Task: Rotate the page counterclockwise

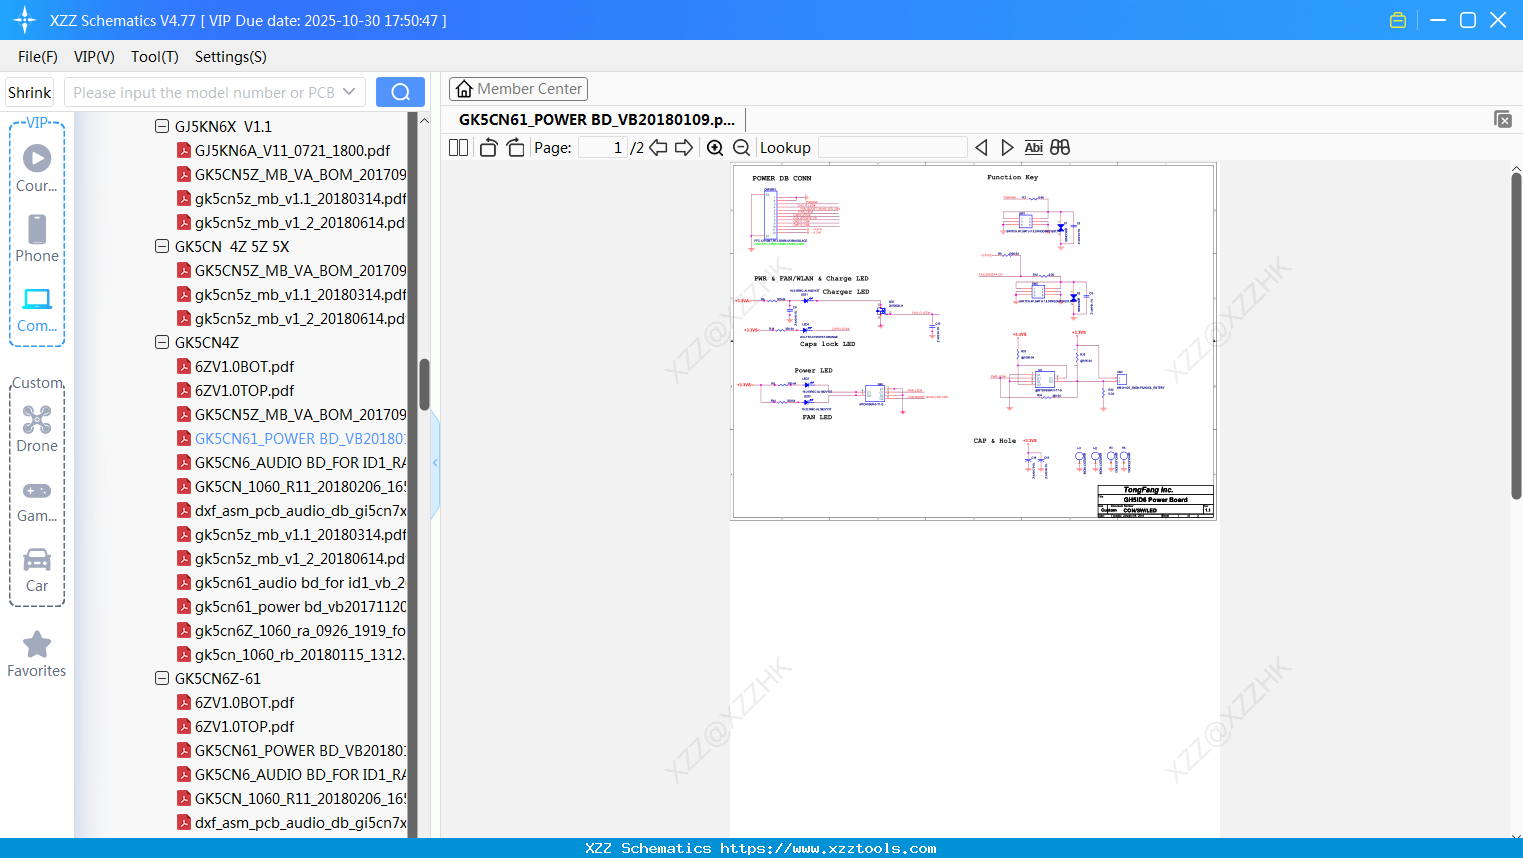Action: coord(488,148)
